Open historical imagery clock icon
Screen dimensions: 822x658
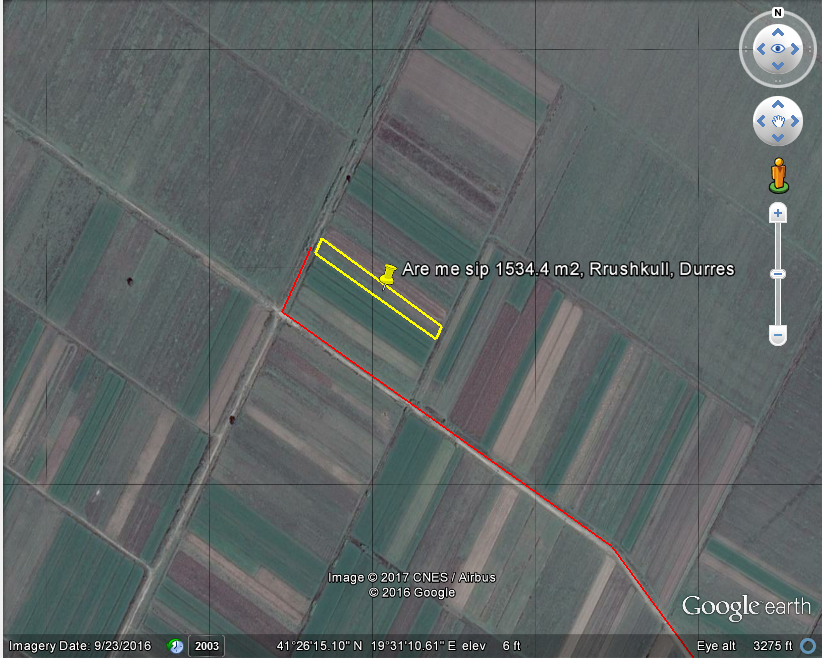(176, 646)
